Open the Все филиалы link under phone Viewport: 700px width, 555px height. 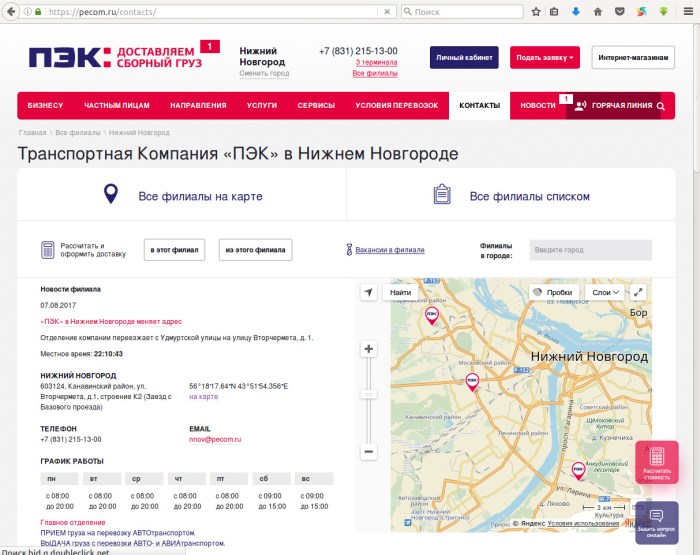pyautogui.click(x=375, y=73)
